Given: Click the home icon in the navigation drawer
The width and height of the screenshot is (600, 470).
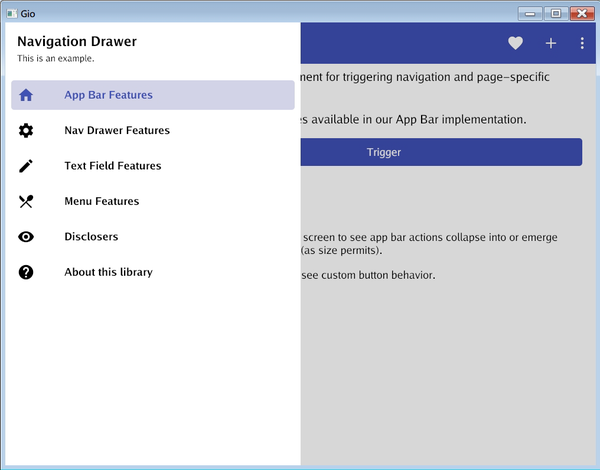Looking at the screenshot, I should coord(26,95).
